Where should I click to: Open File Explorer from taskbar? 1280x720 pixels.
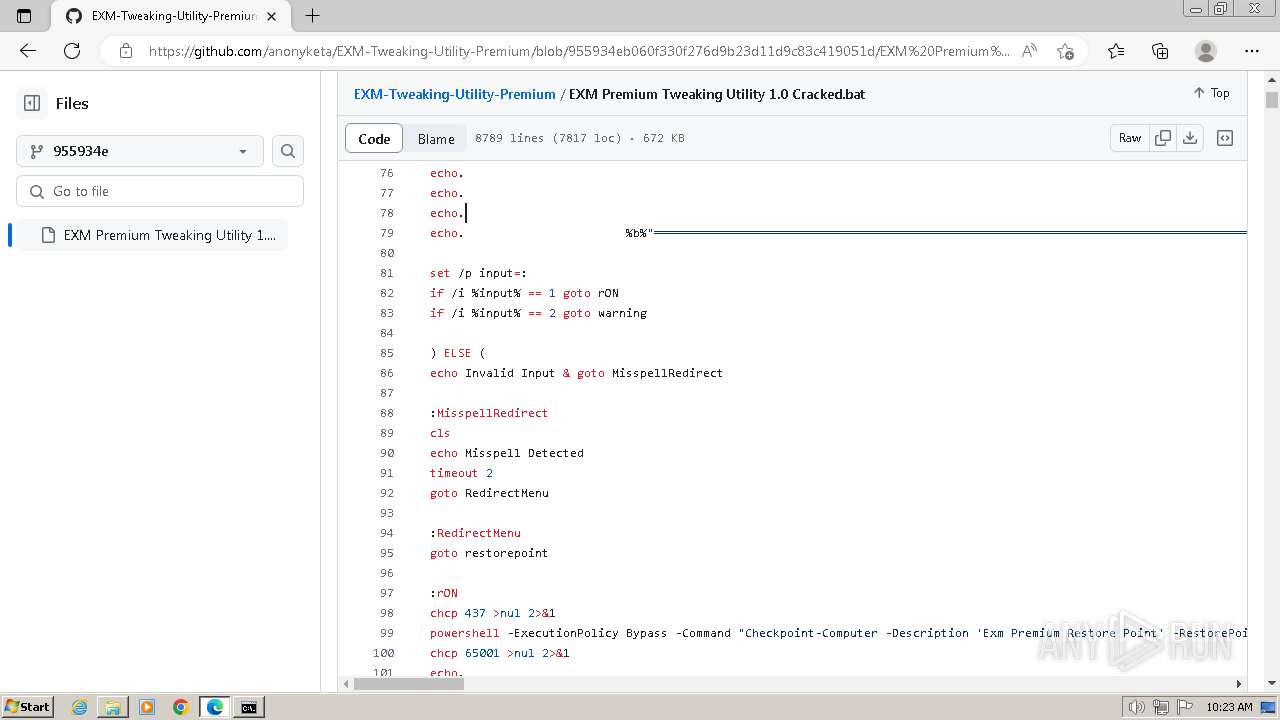coord(113,707)
